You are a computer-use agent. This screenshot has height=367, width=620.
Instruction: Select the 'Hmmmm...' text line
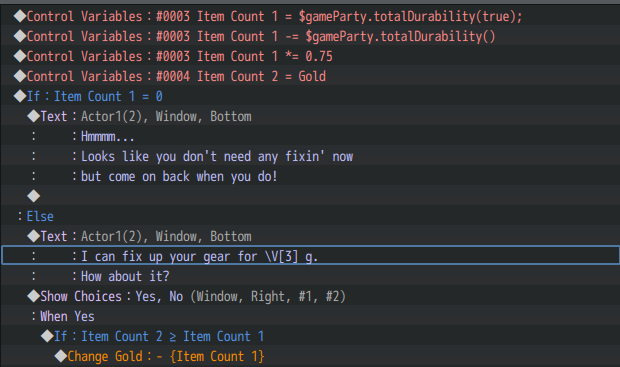click(x=310, y=136)
